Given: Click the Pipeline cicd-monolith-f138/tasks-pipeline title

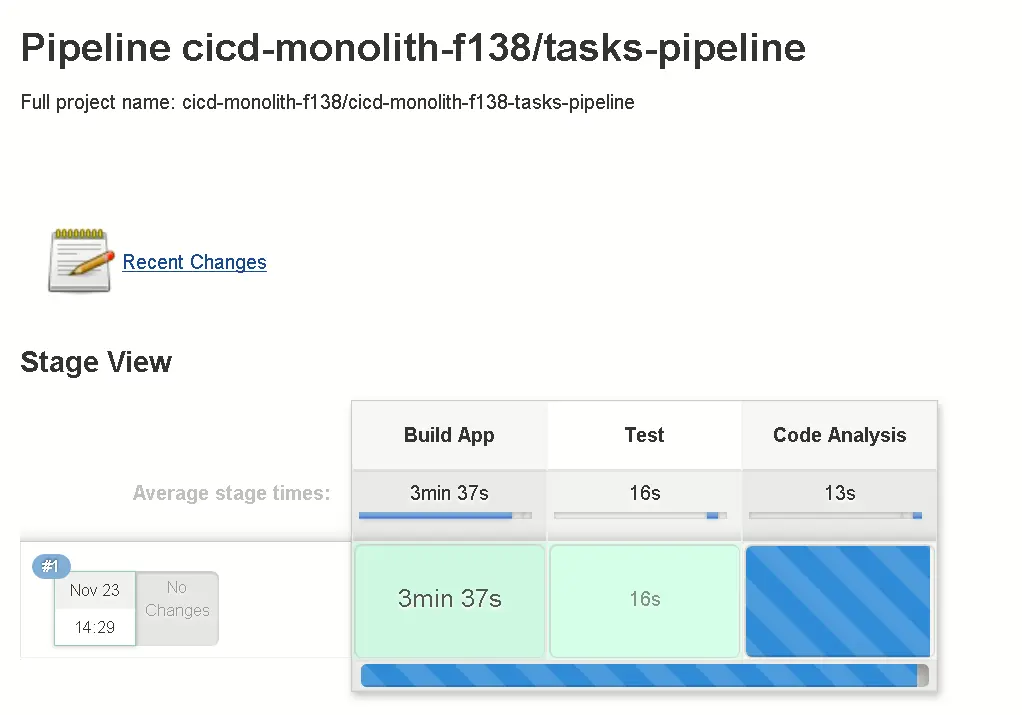Looking at the screenshot, I should (413, 48).
